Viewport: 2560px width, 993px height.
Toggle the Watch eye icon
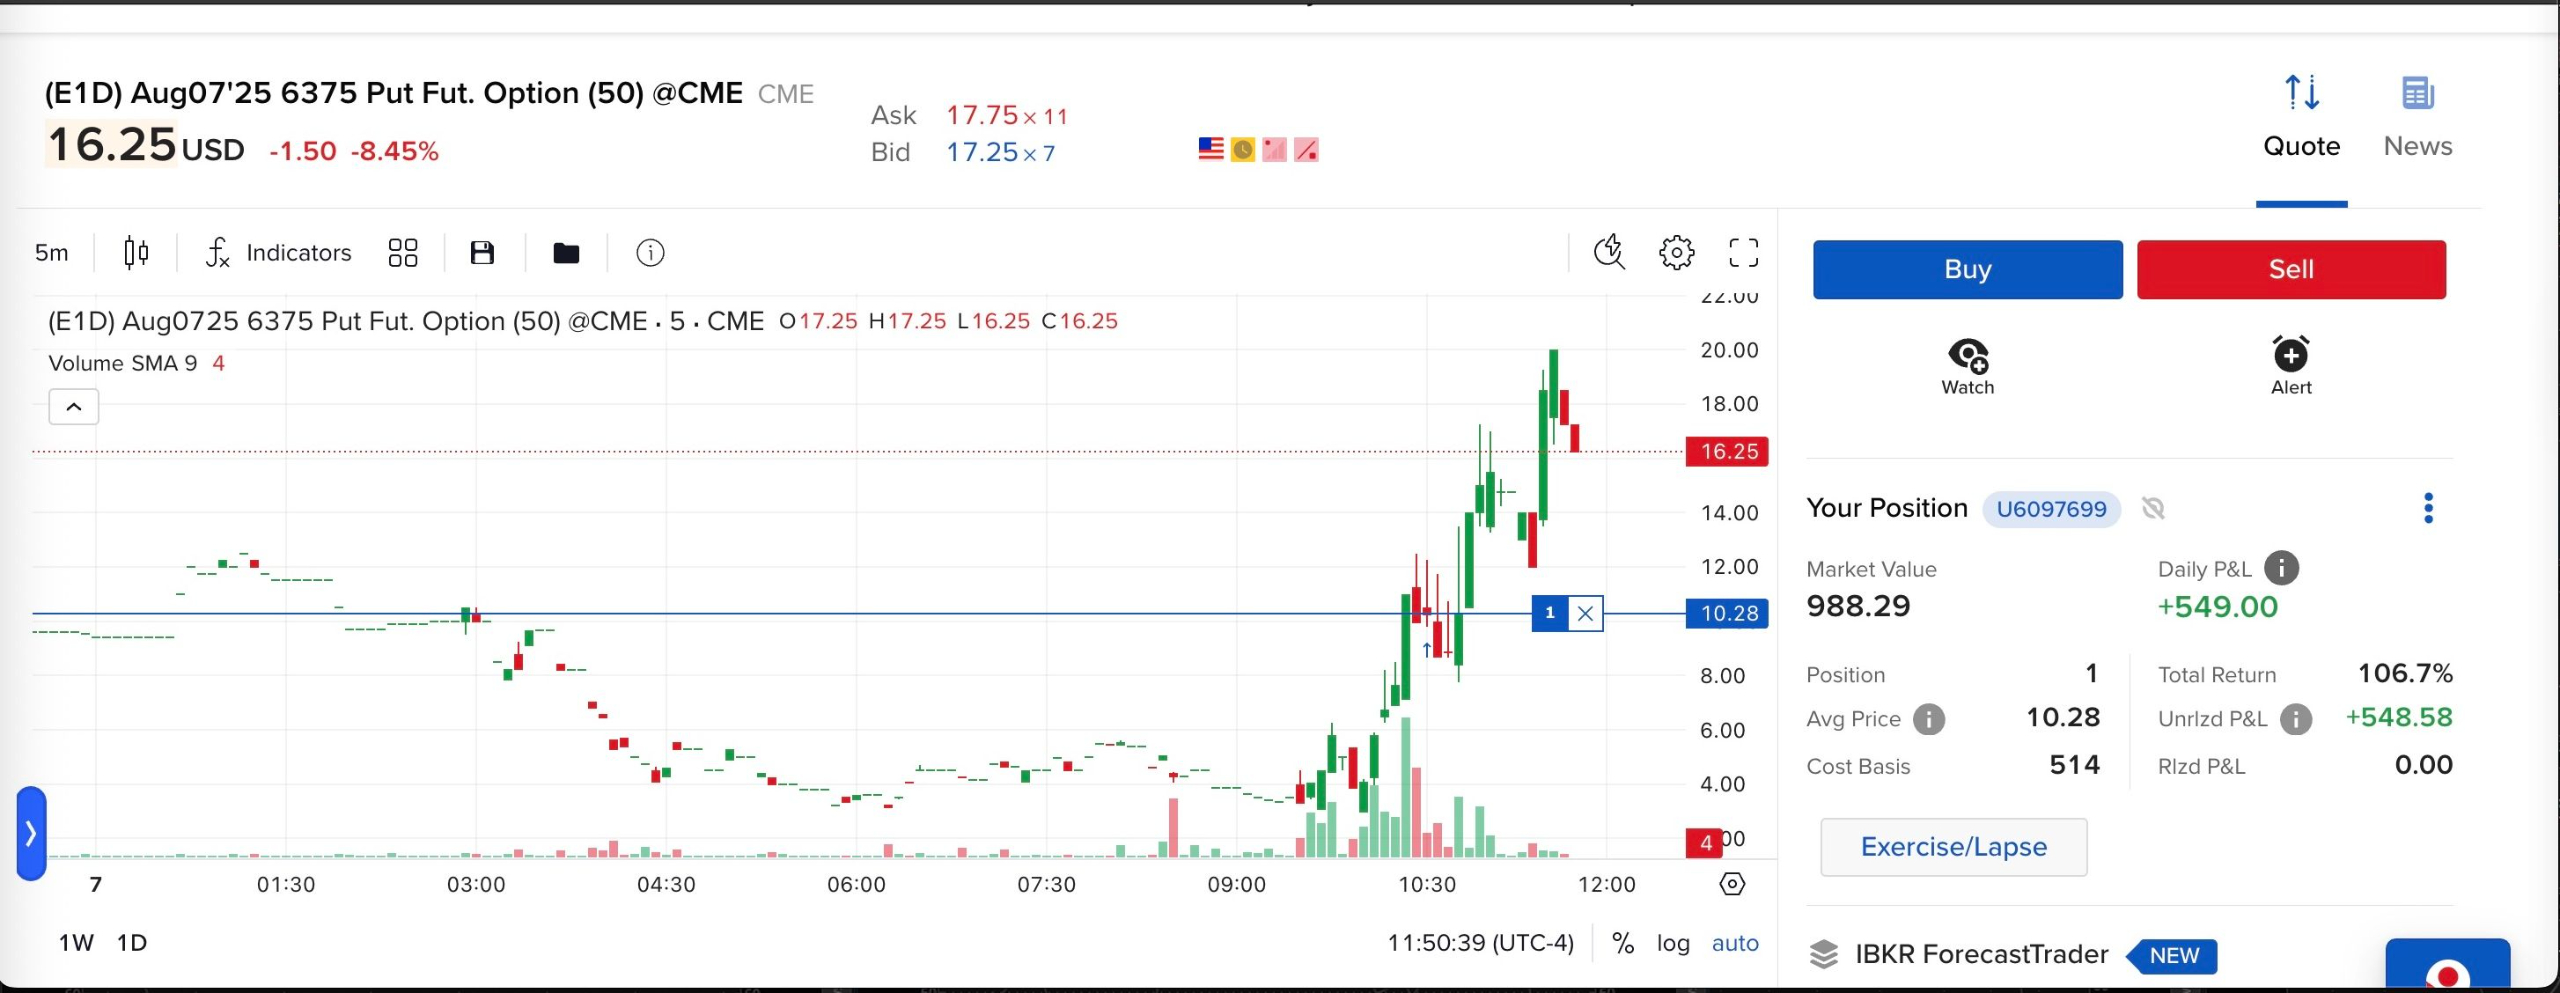(1967, 366)
